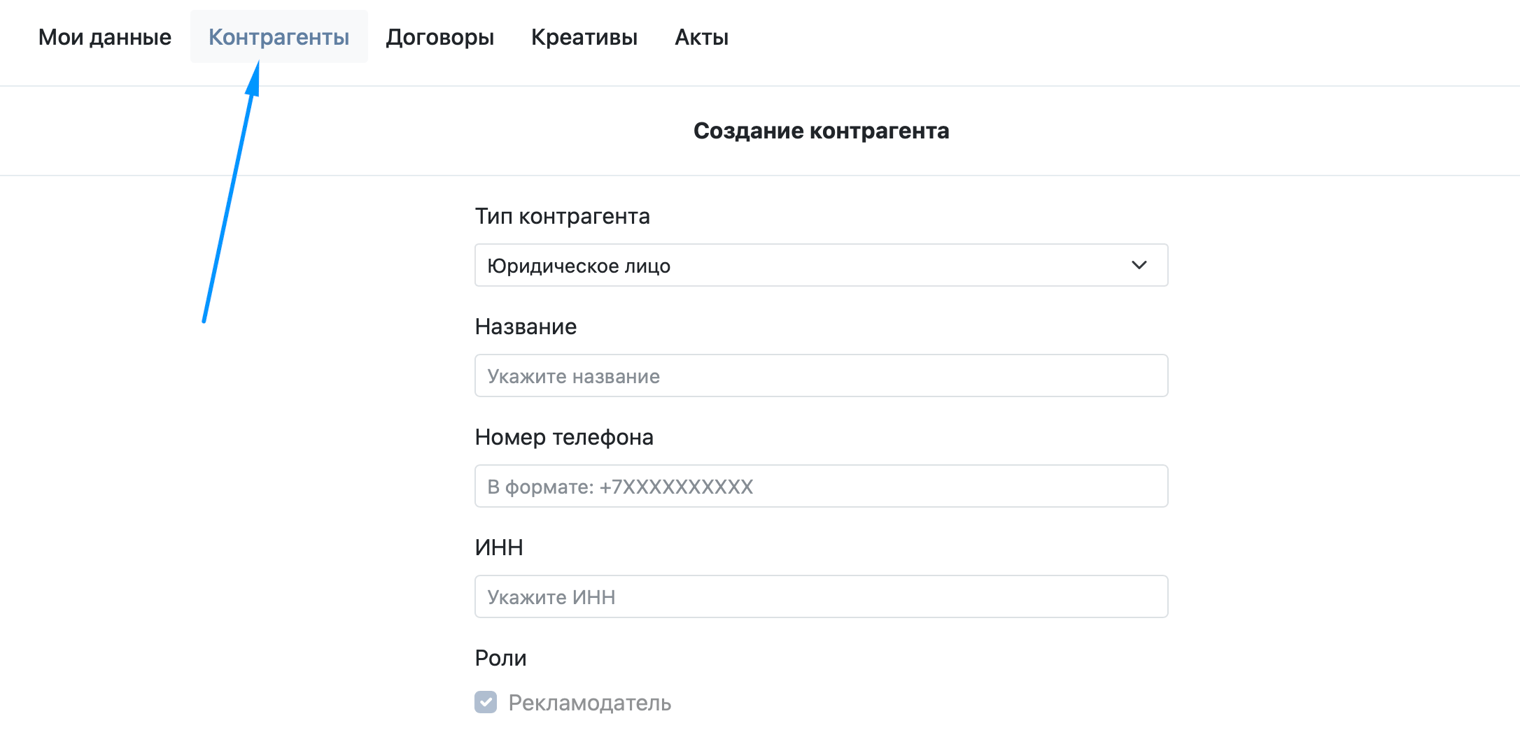
Task: Click the Название field label
Action: pos(526,327)
